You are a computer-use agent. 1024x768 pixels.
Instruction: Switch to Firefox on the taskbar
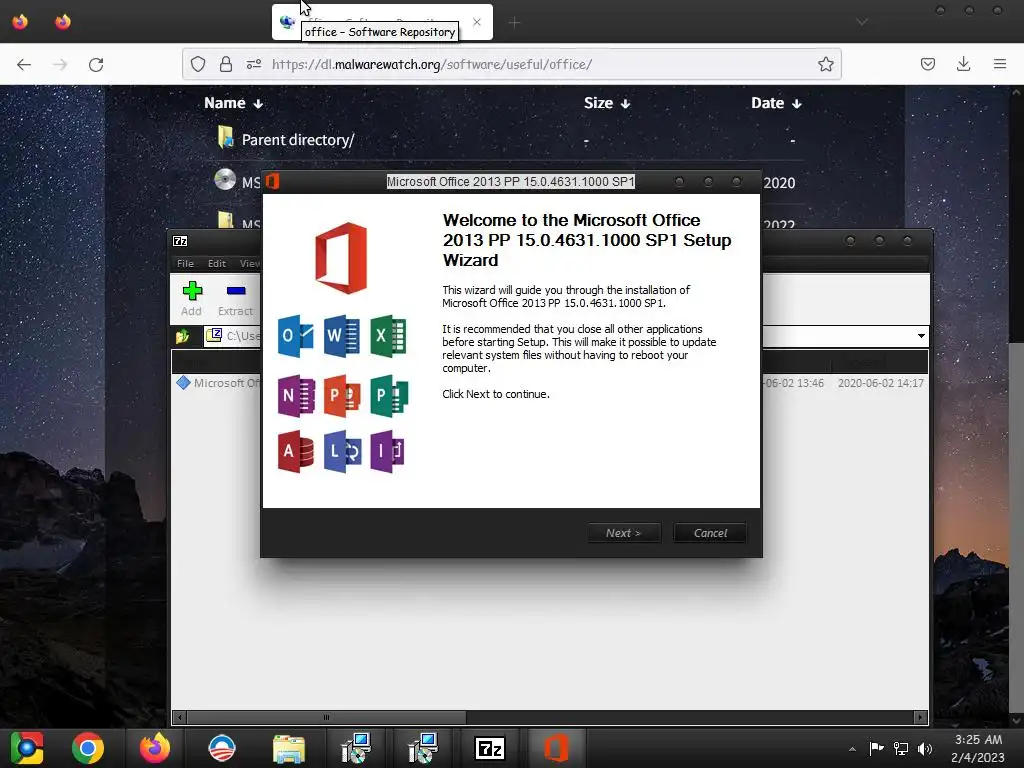[155, 748]
